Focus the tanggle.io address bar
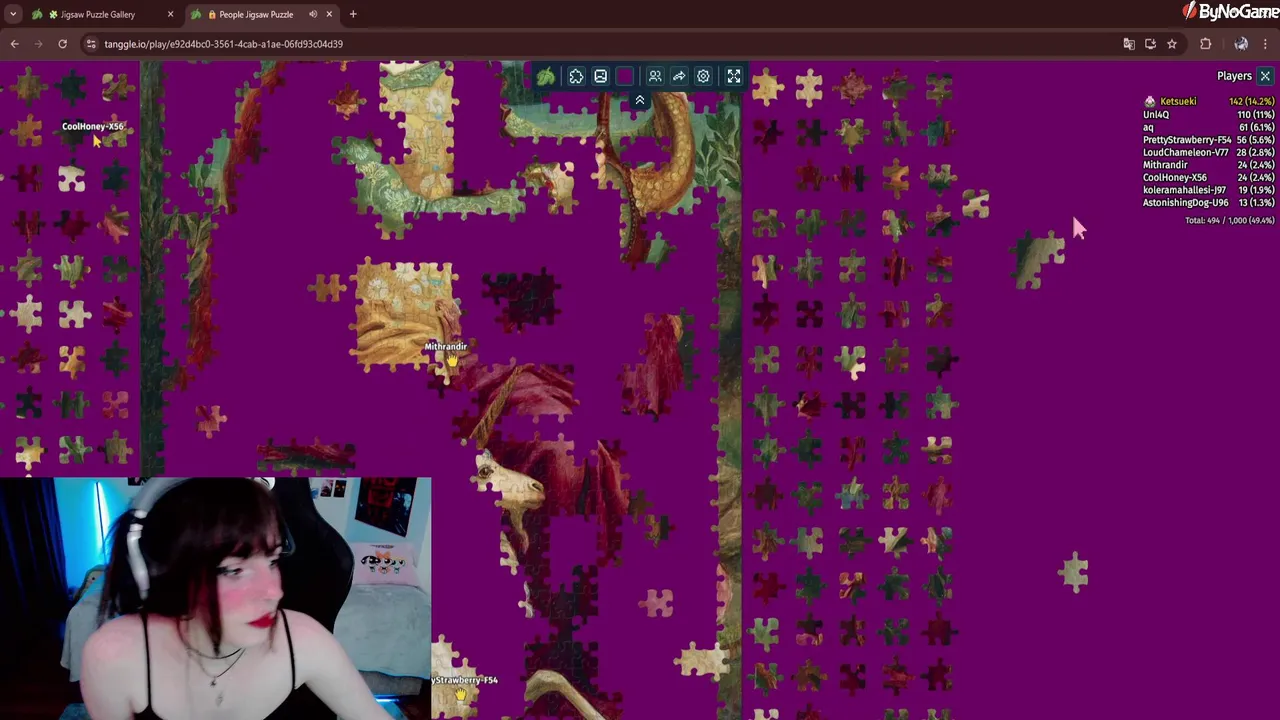Screen dimensions: 1280x720 click(x=600, y=44)
